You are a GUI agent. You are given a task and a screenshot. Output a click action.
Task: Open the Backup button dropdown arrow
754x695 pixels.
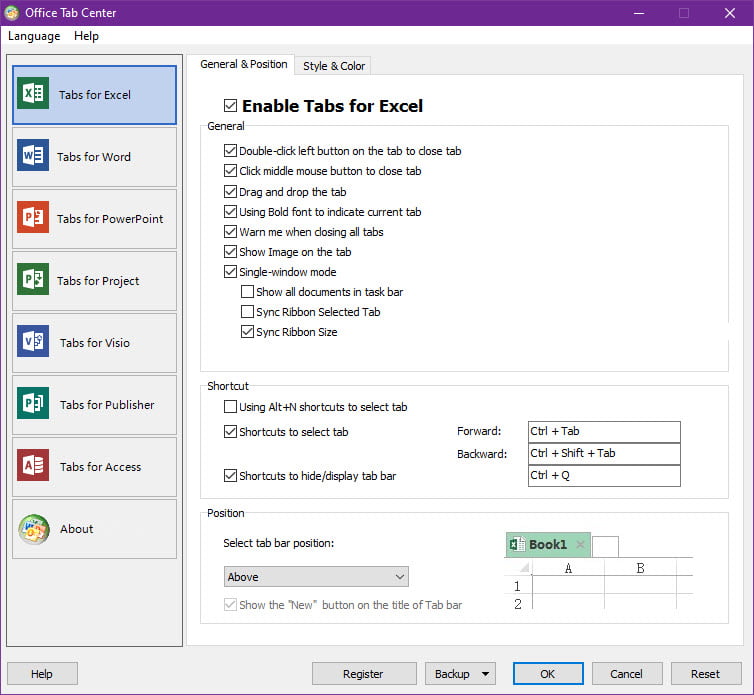[485, 674]
